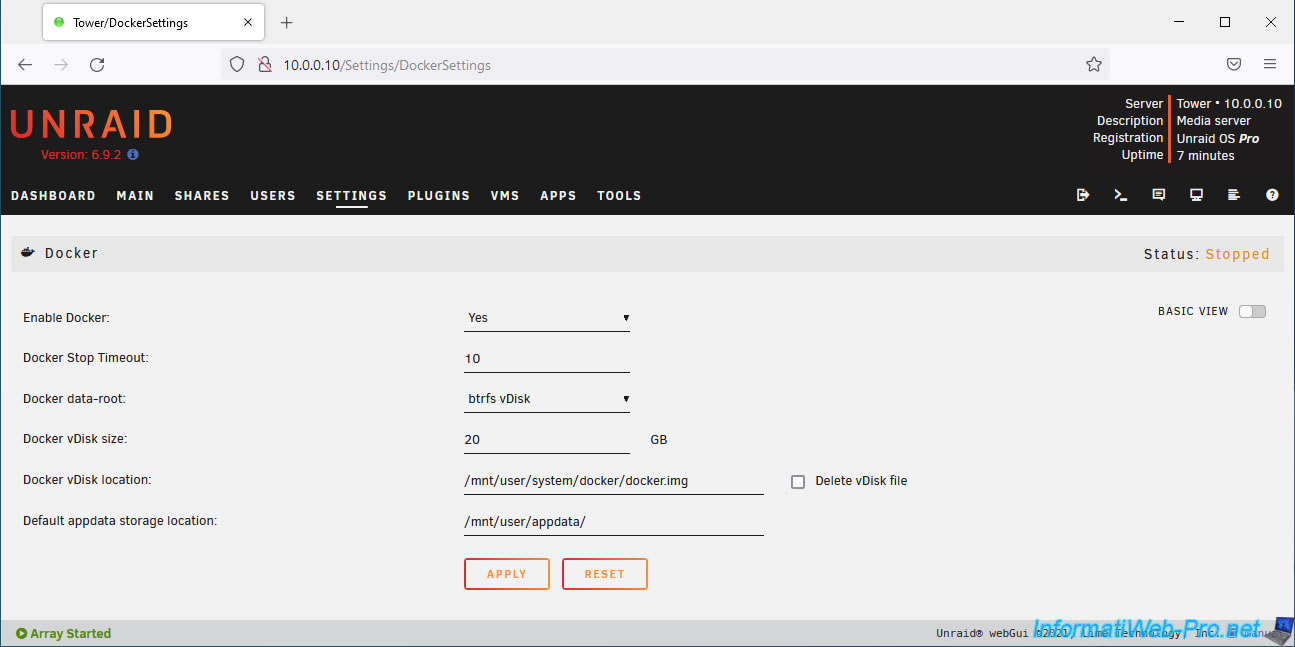Open the Feedback icon
The height and width of the screenshot is (647, 1295).
tap(1158, 195)
